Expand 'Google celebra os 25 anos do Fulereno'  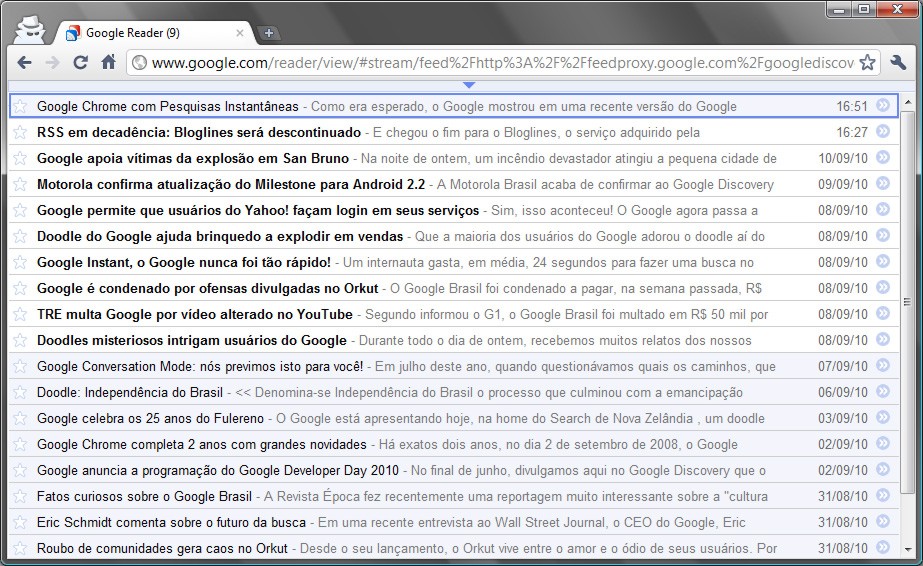click(x=454, y=418)
